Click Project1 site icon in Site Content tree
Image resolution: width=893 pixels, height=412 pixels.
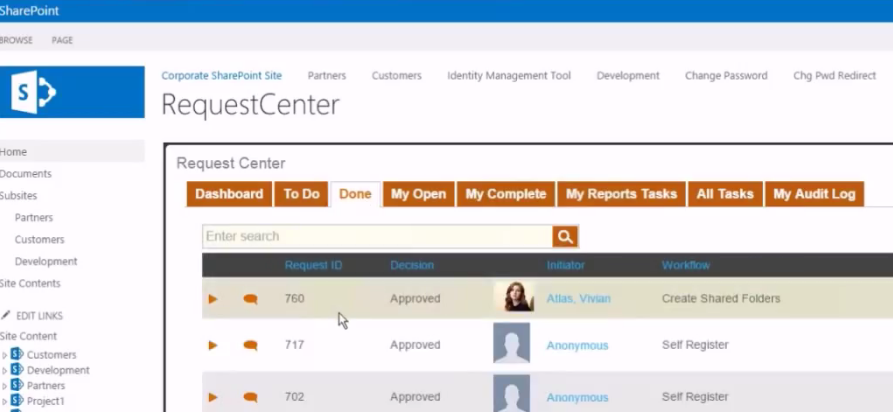click(17, 400)
